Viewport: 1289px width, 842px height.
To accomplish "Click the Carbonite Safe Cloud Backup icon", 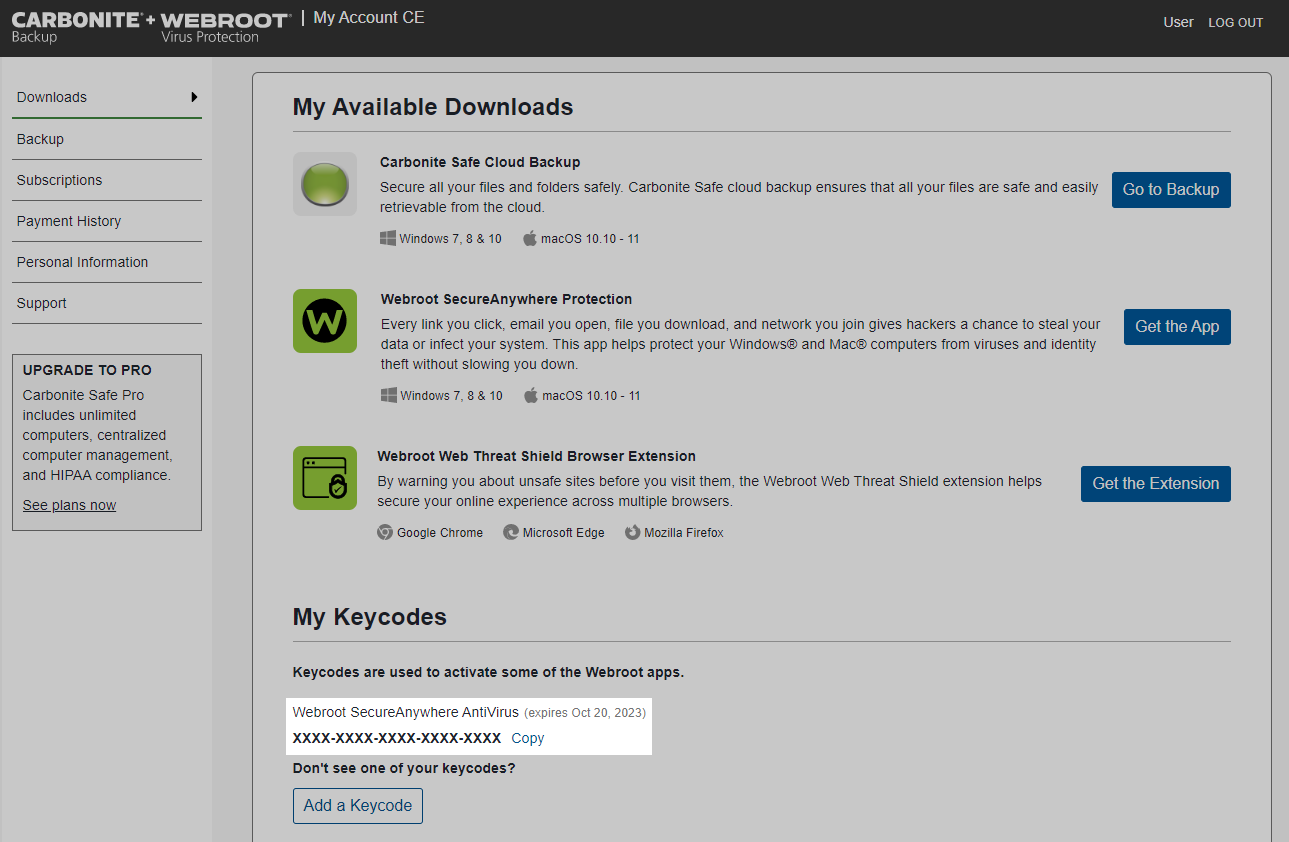I will pyautogui.click(x=324, y=184).
